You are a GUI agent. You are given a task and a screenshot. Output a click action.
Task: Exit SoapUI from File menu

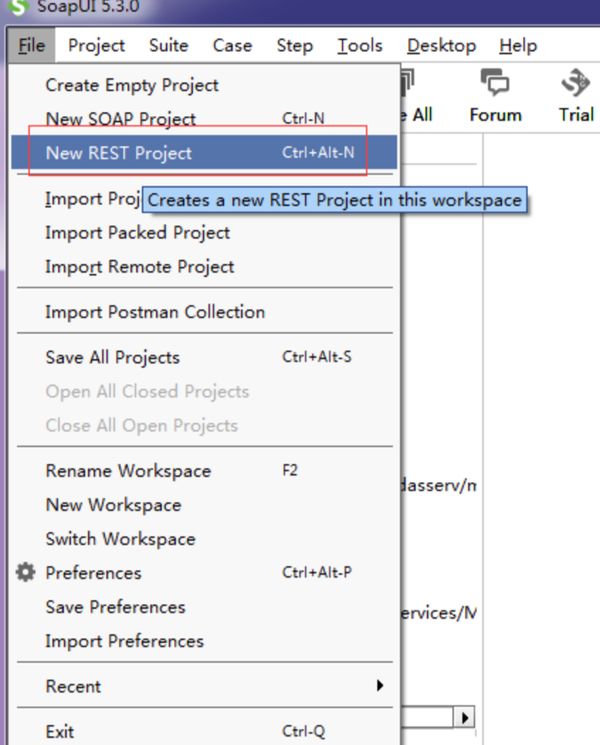pos(60,732)
